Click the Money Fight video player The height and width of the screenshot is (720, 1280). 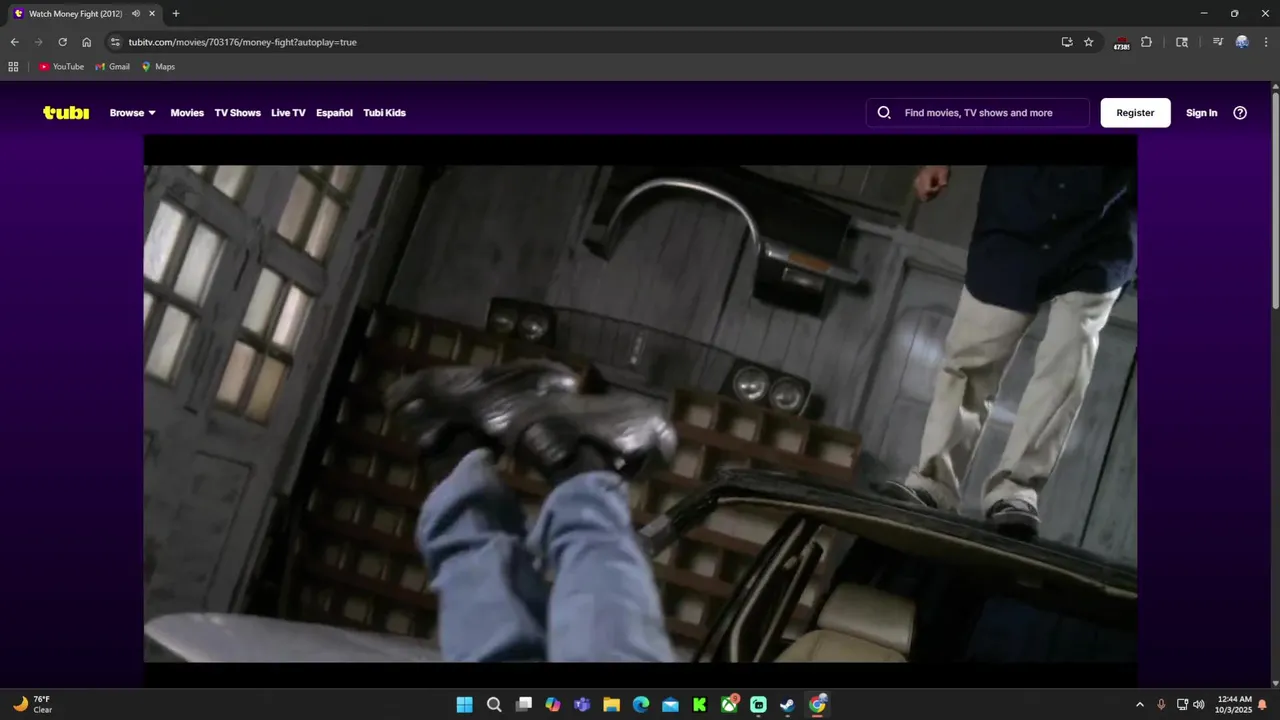coord(640,412)
